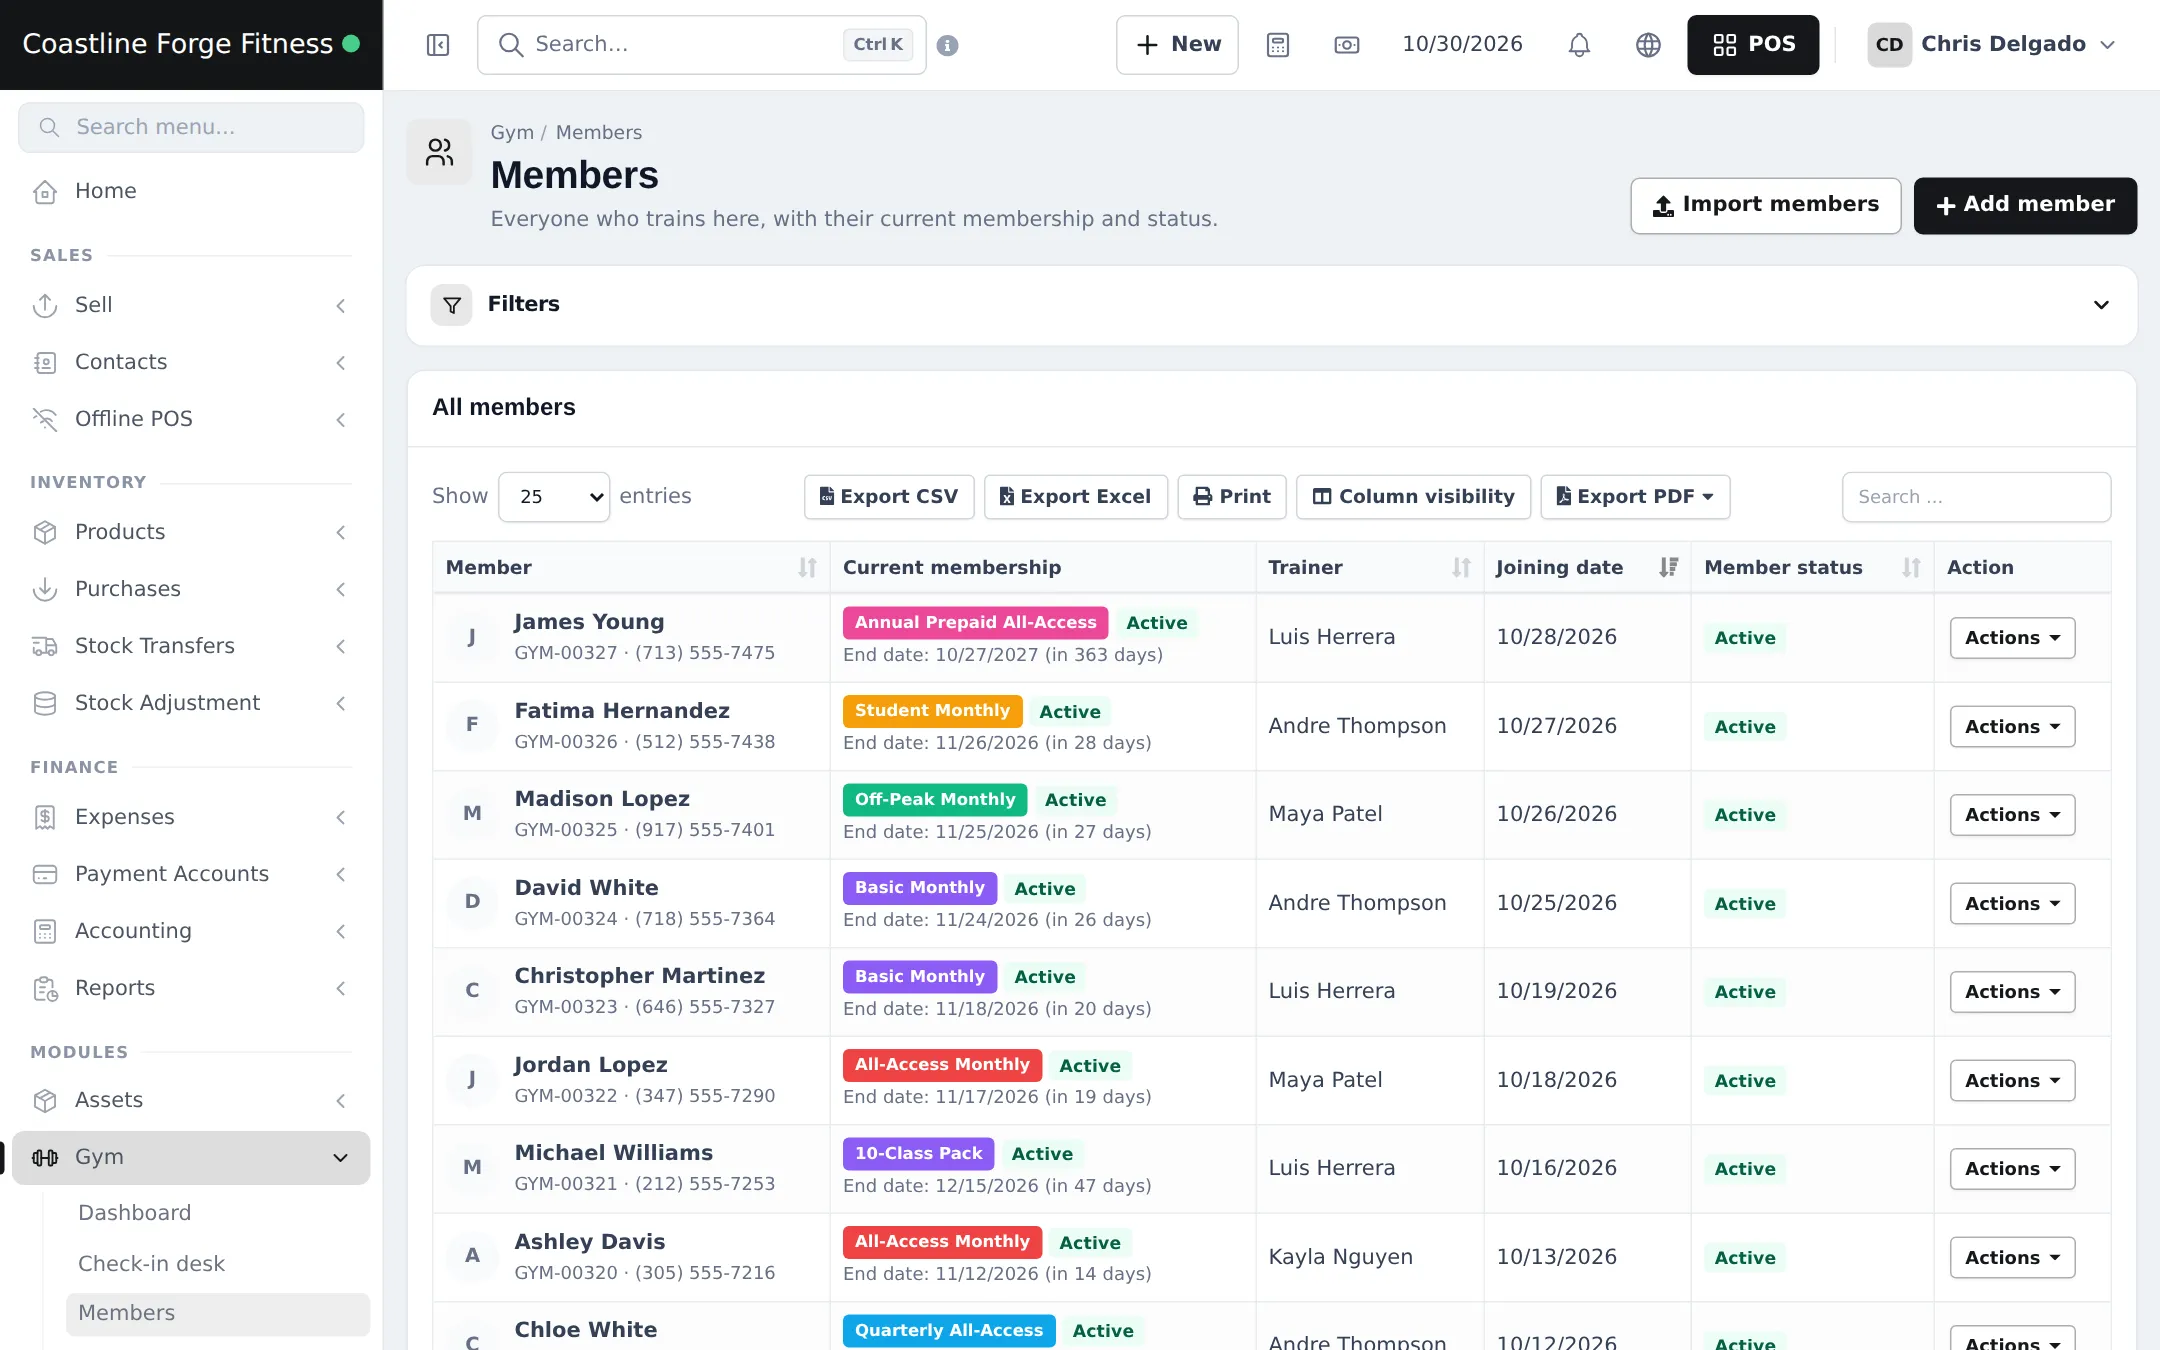Click Off-Peak Monthly membership badge
Screen dimensions: 2160x1350
934,800
